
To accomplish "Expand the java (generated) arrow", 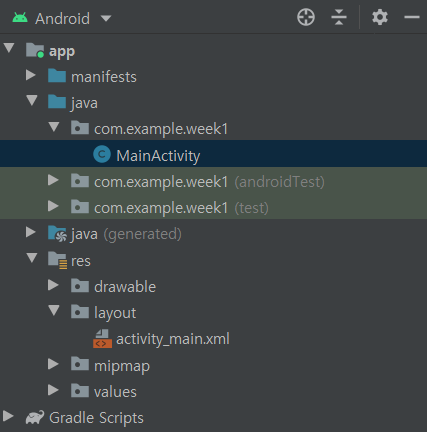I will click(x=31, y=232).
